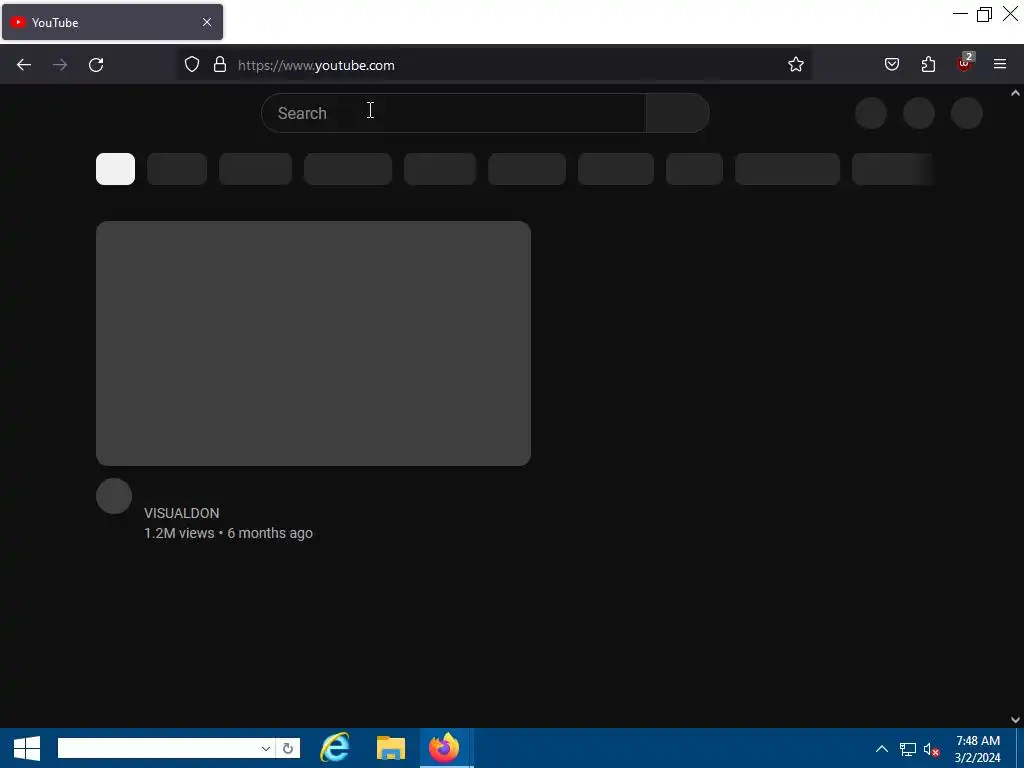Screen dimensions: 1024x768
Task: Restore down the Firefox window
Action: coord(984,14)
